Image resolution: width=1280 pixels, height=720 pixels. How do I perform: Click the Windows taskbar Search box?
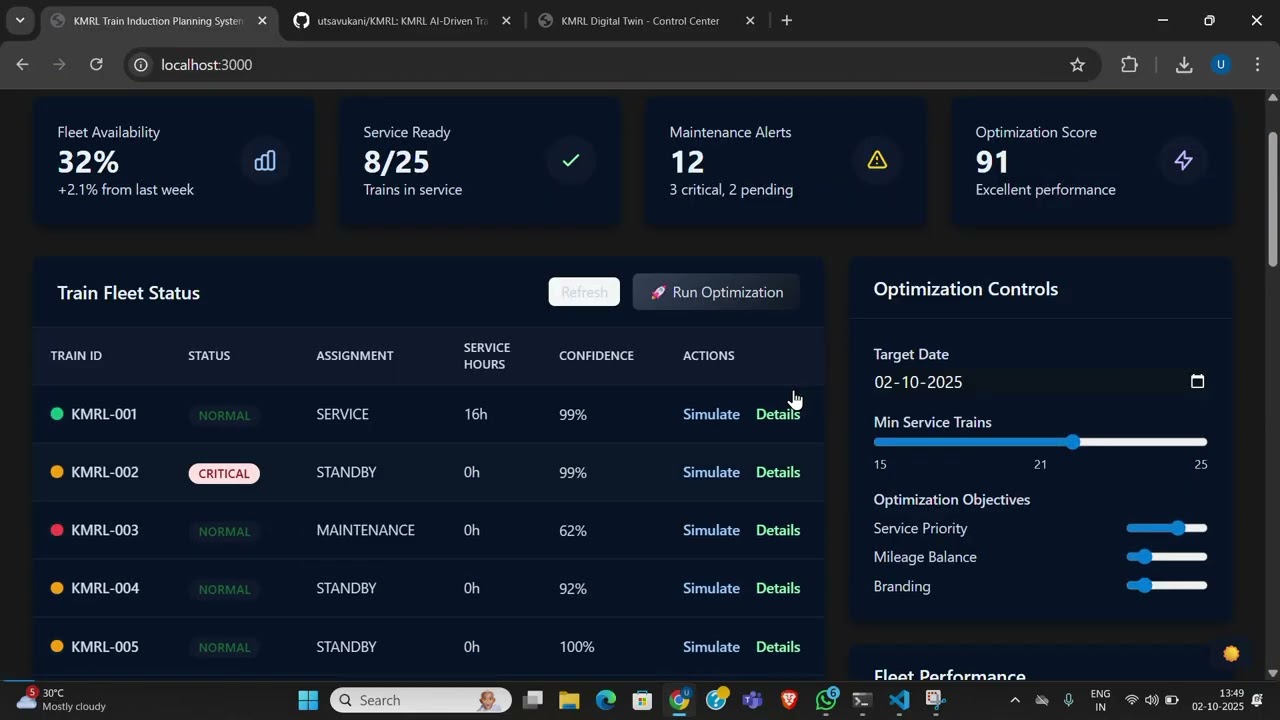420,700
